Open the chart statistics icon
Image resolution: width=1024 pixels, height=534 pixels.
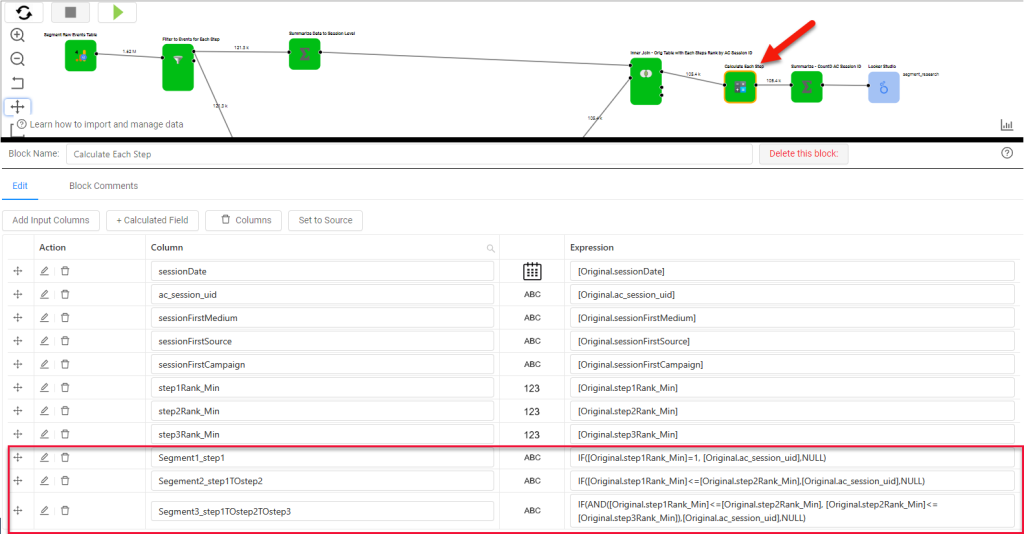coord(1007,125)
